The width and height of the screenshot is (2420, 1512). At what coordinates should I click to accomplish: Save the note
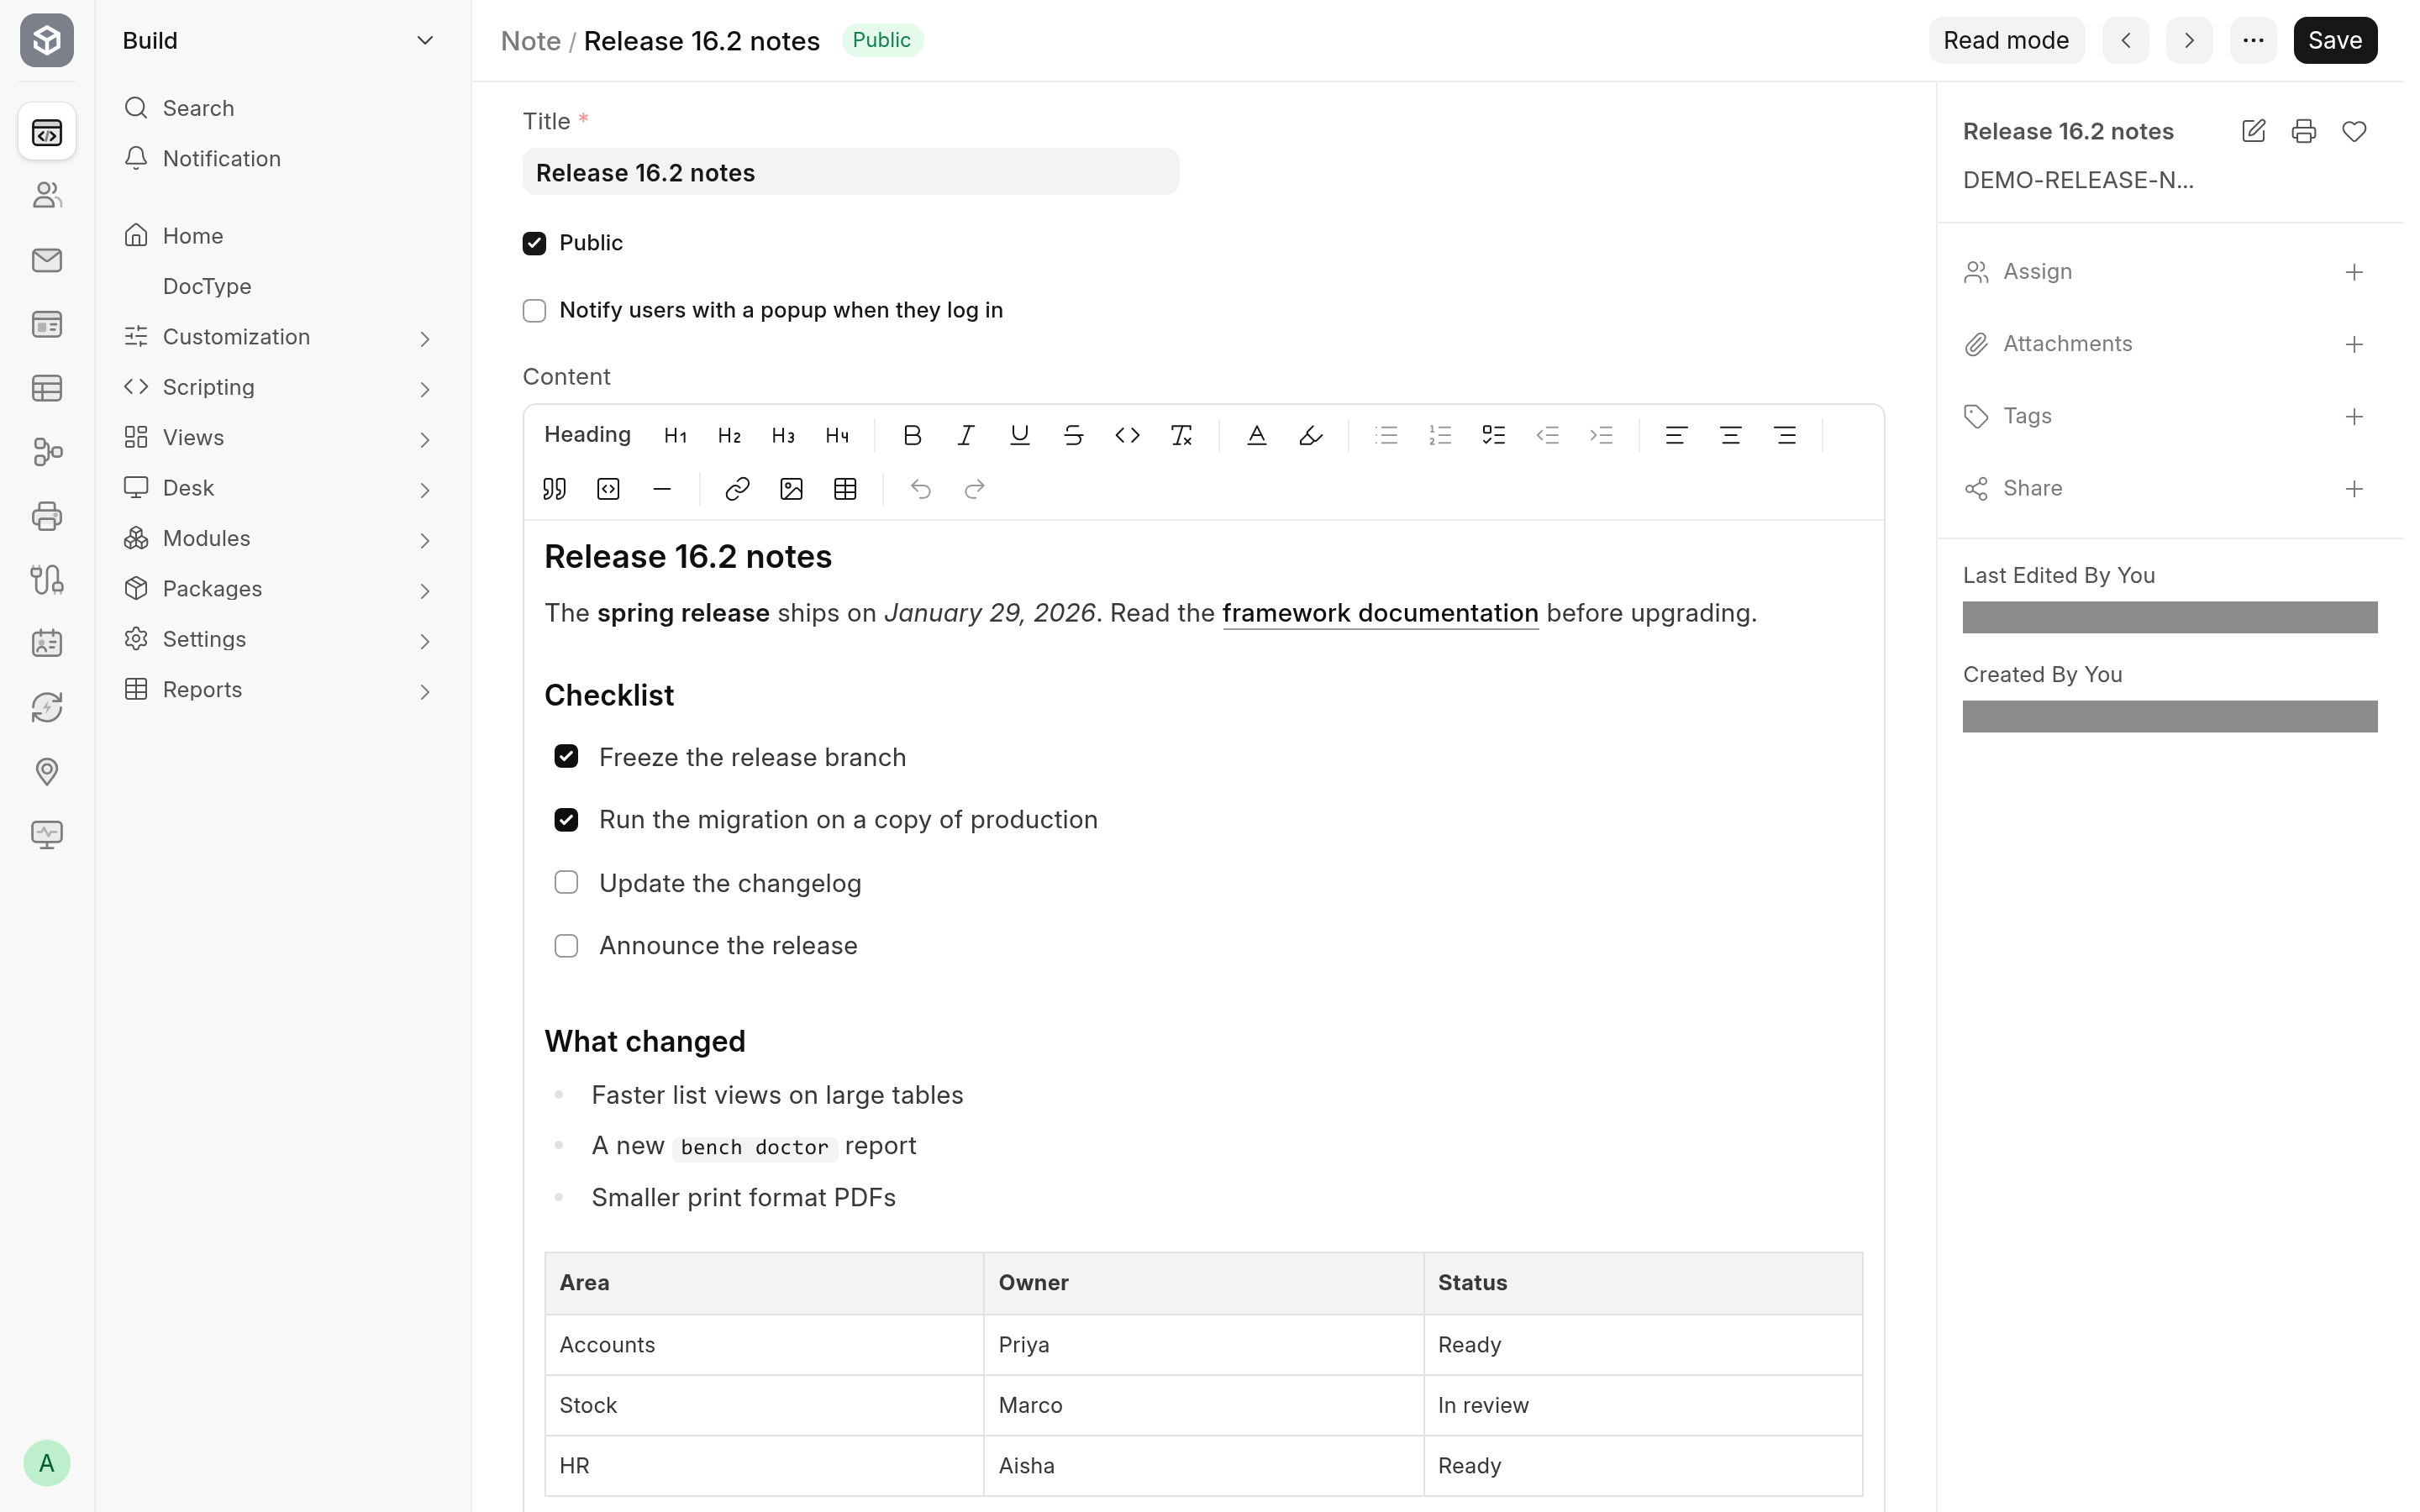click(2335, 40)
